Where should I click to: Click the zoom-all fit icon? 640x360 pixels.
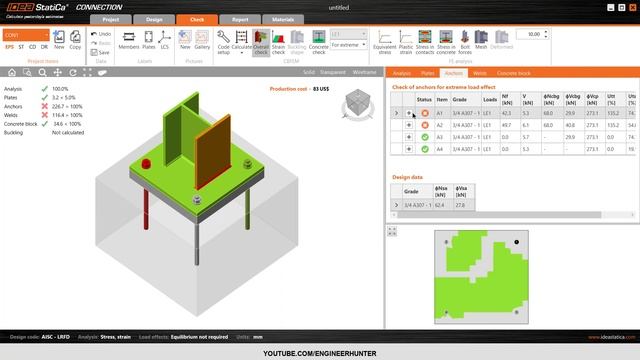(87, 72)
